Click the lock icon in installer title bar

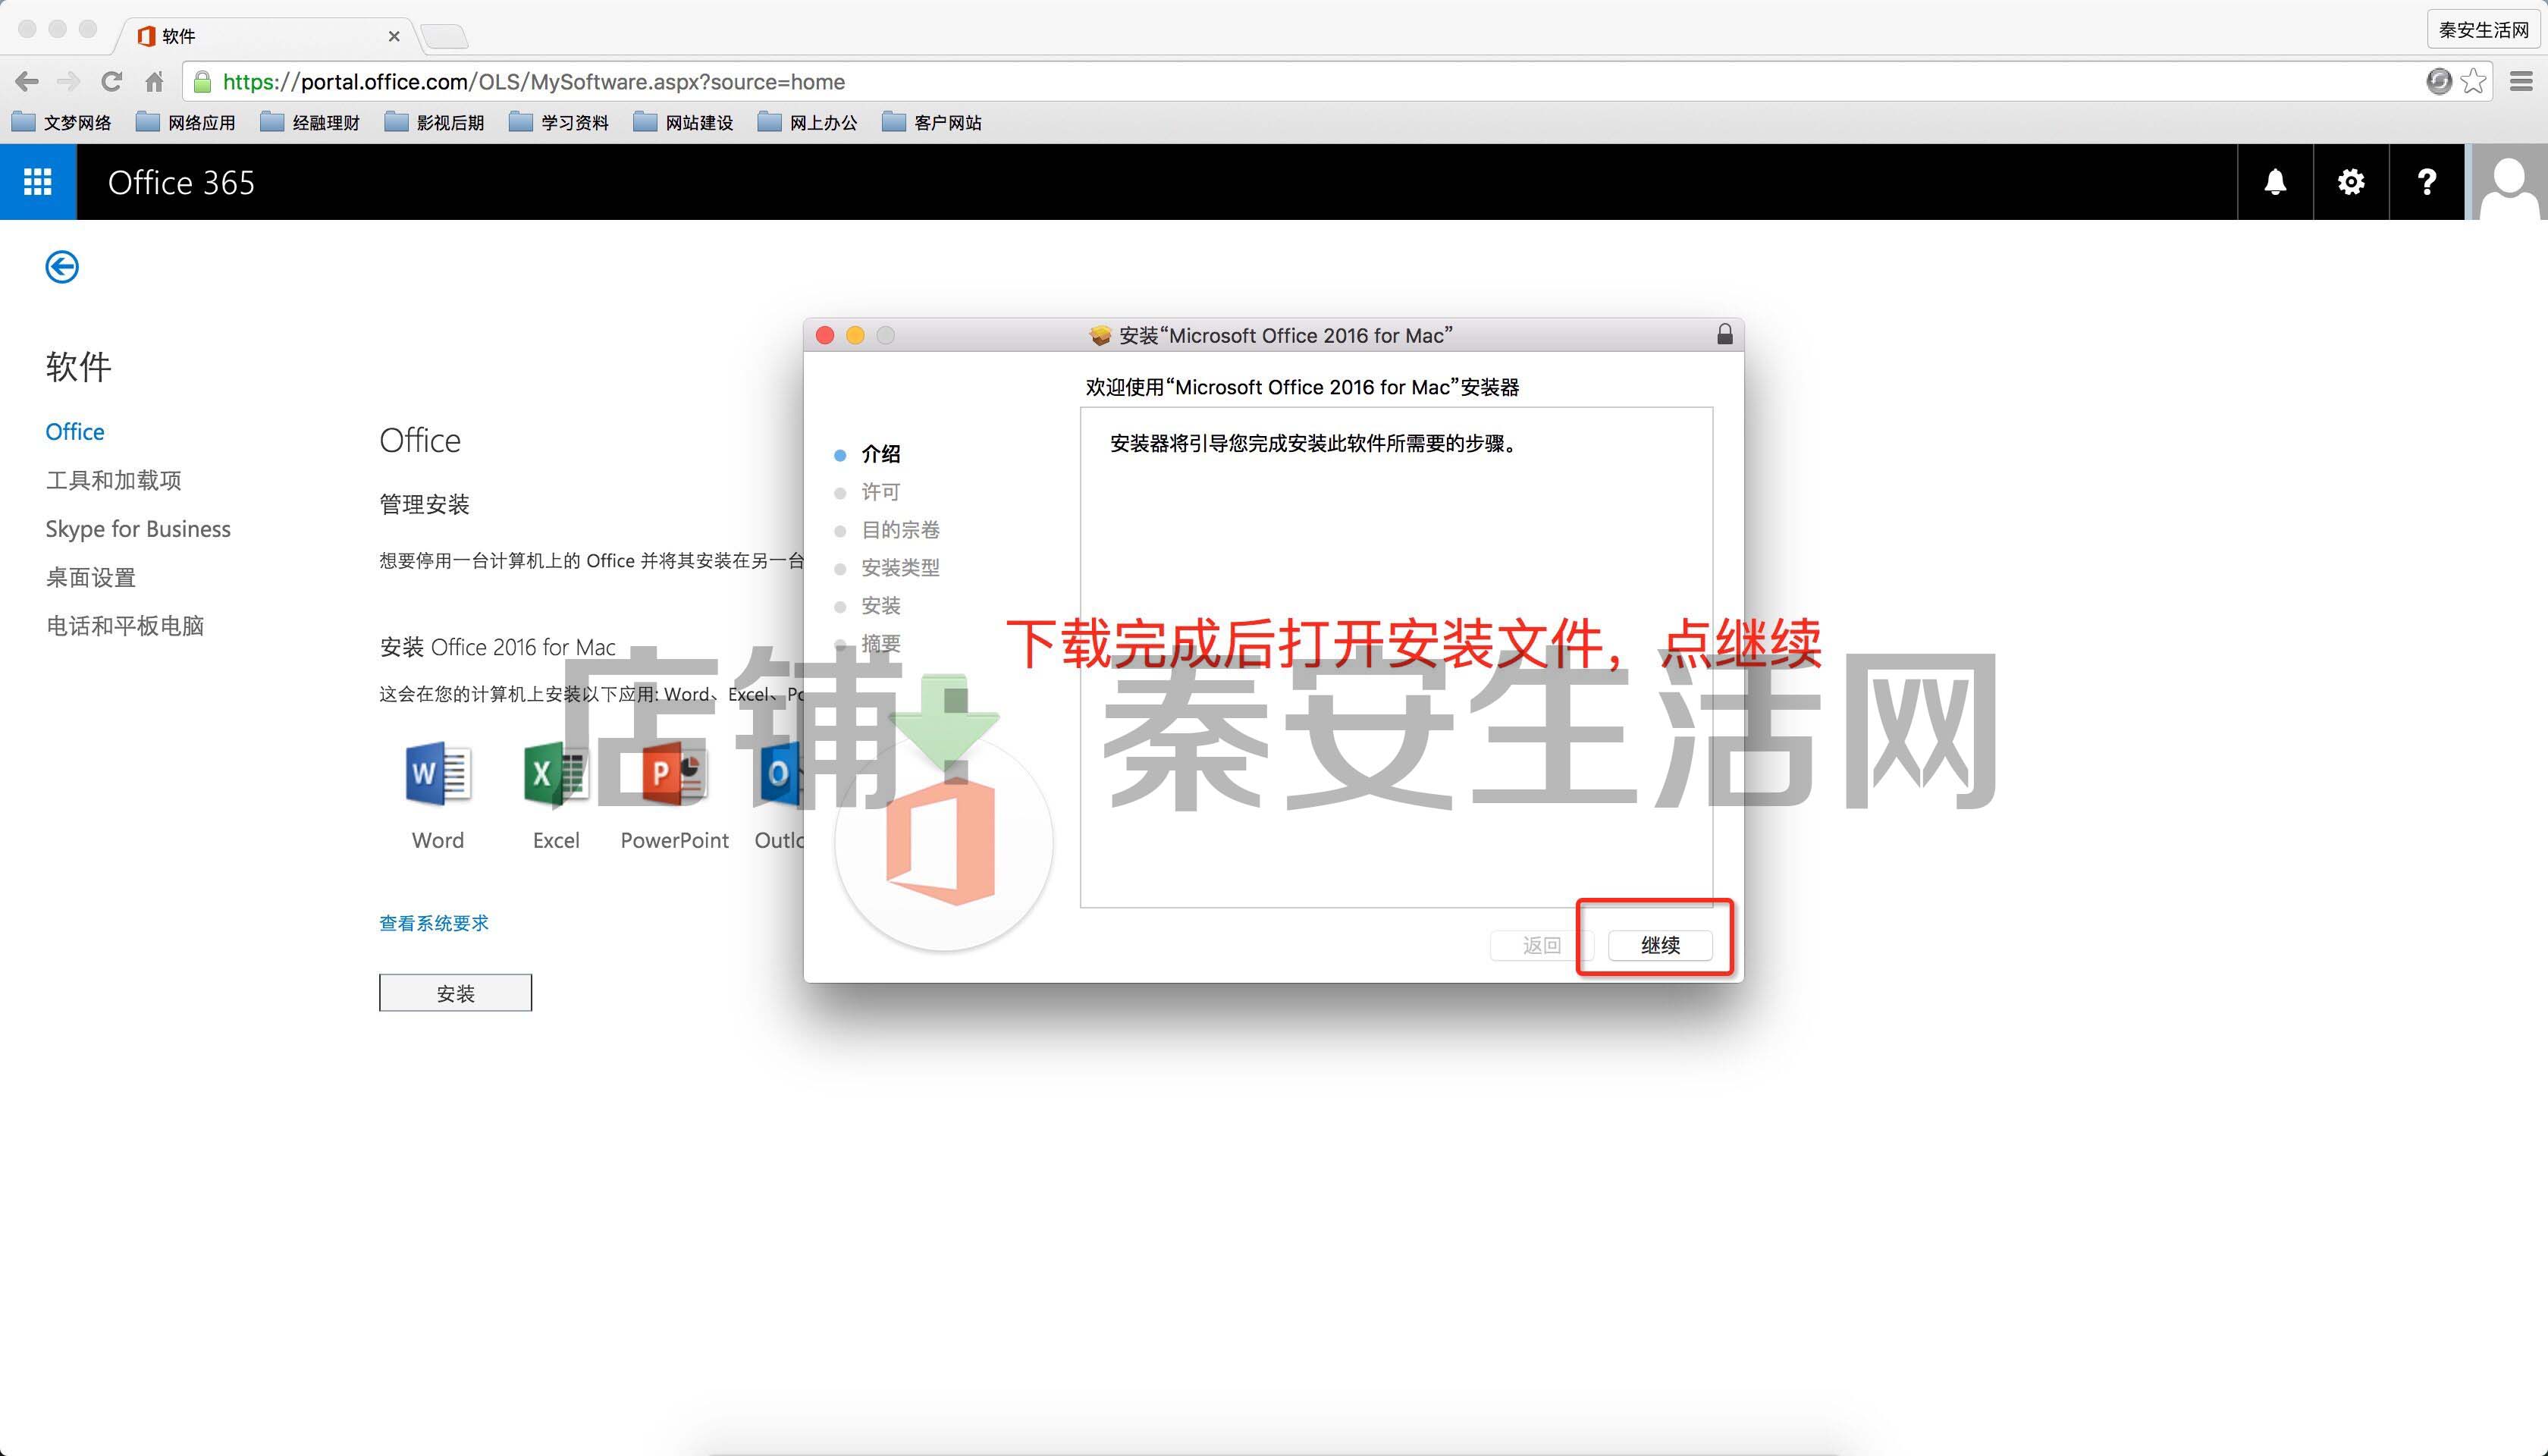1725,335
